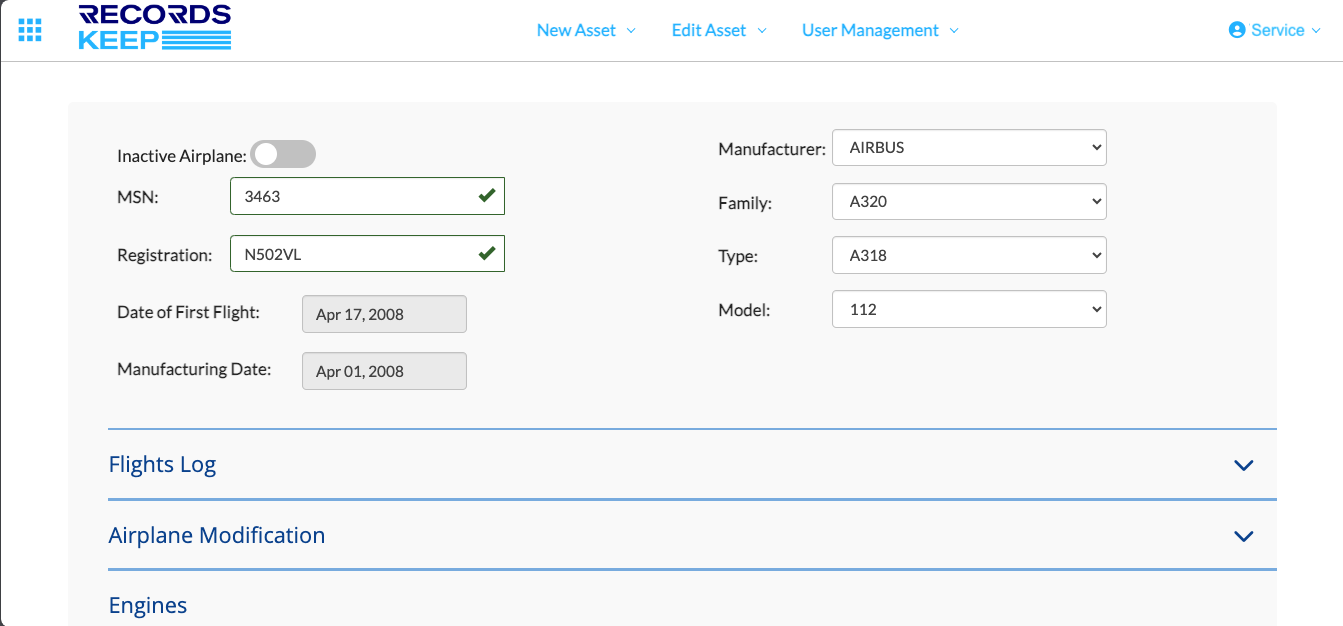1343x626 pixels.
Task: Click the Manufacturing Date field
Action: click(384, 371)
